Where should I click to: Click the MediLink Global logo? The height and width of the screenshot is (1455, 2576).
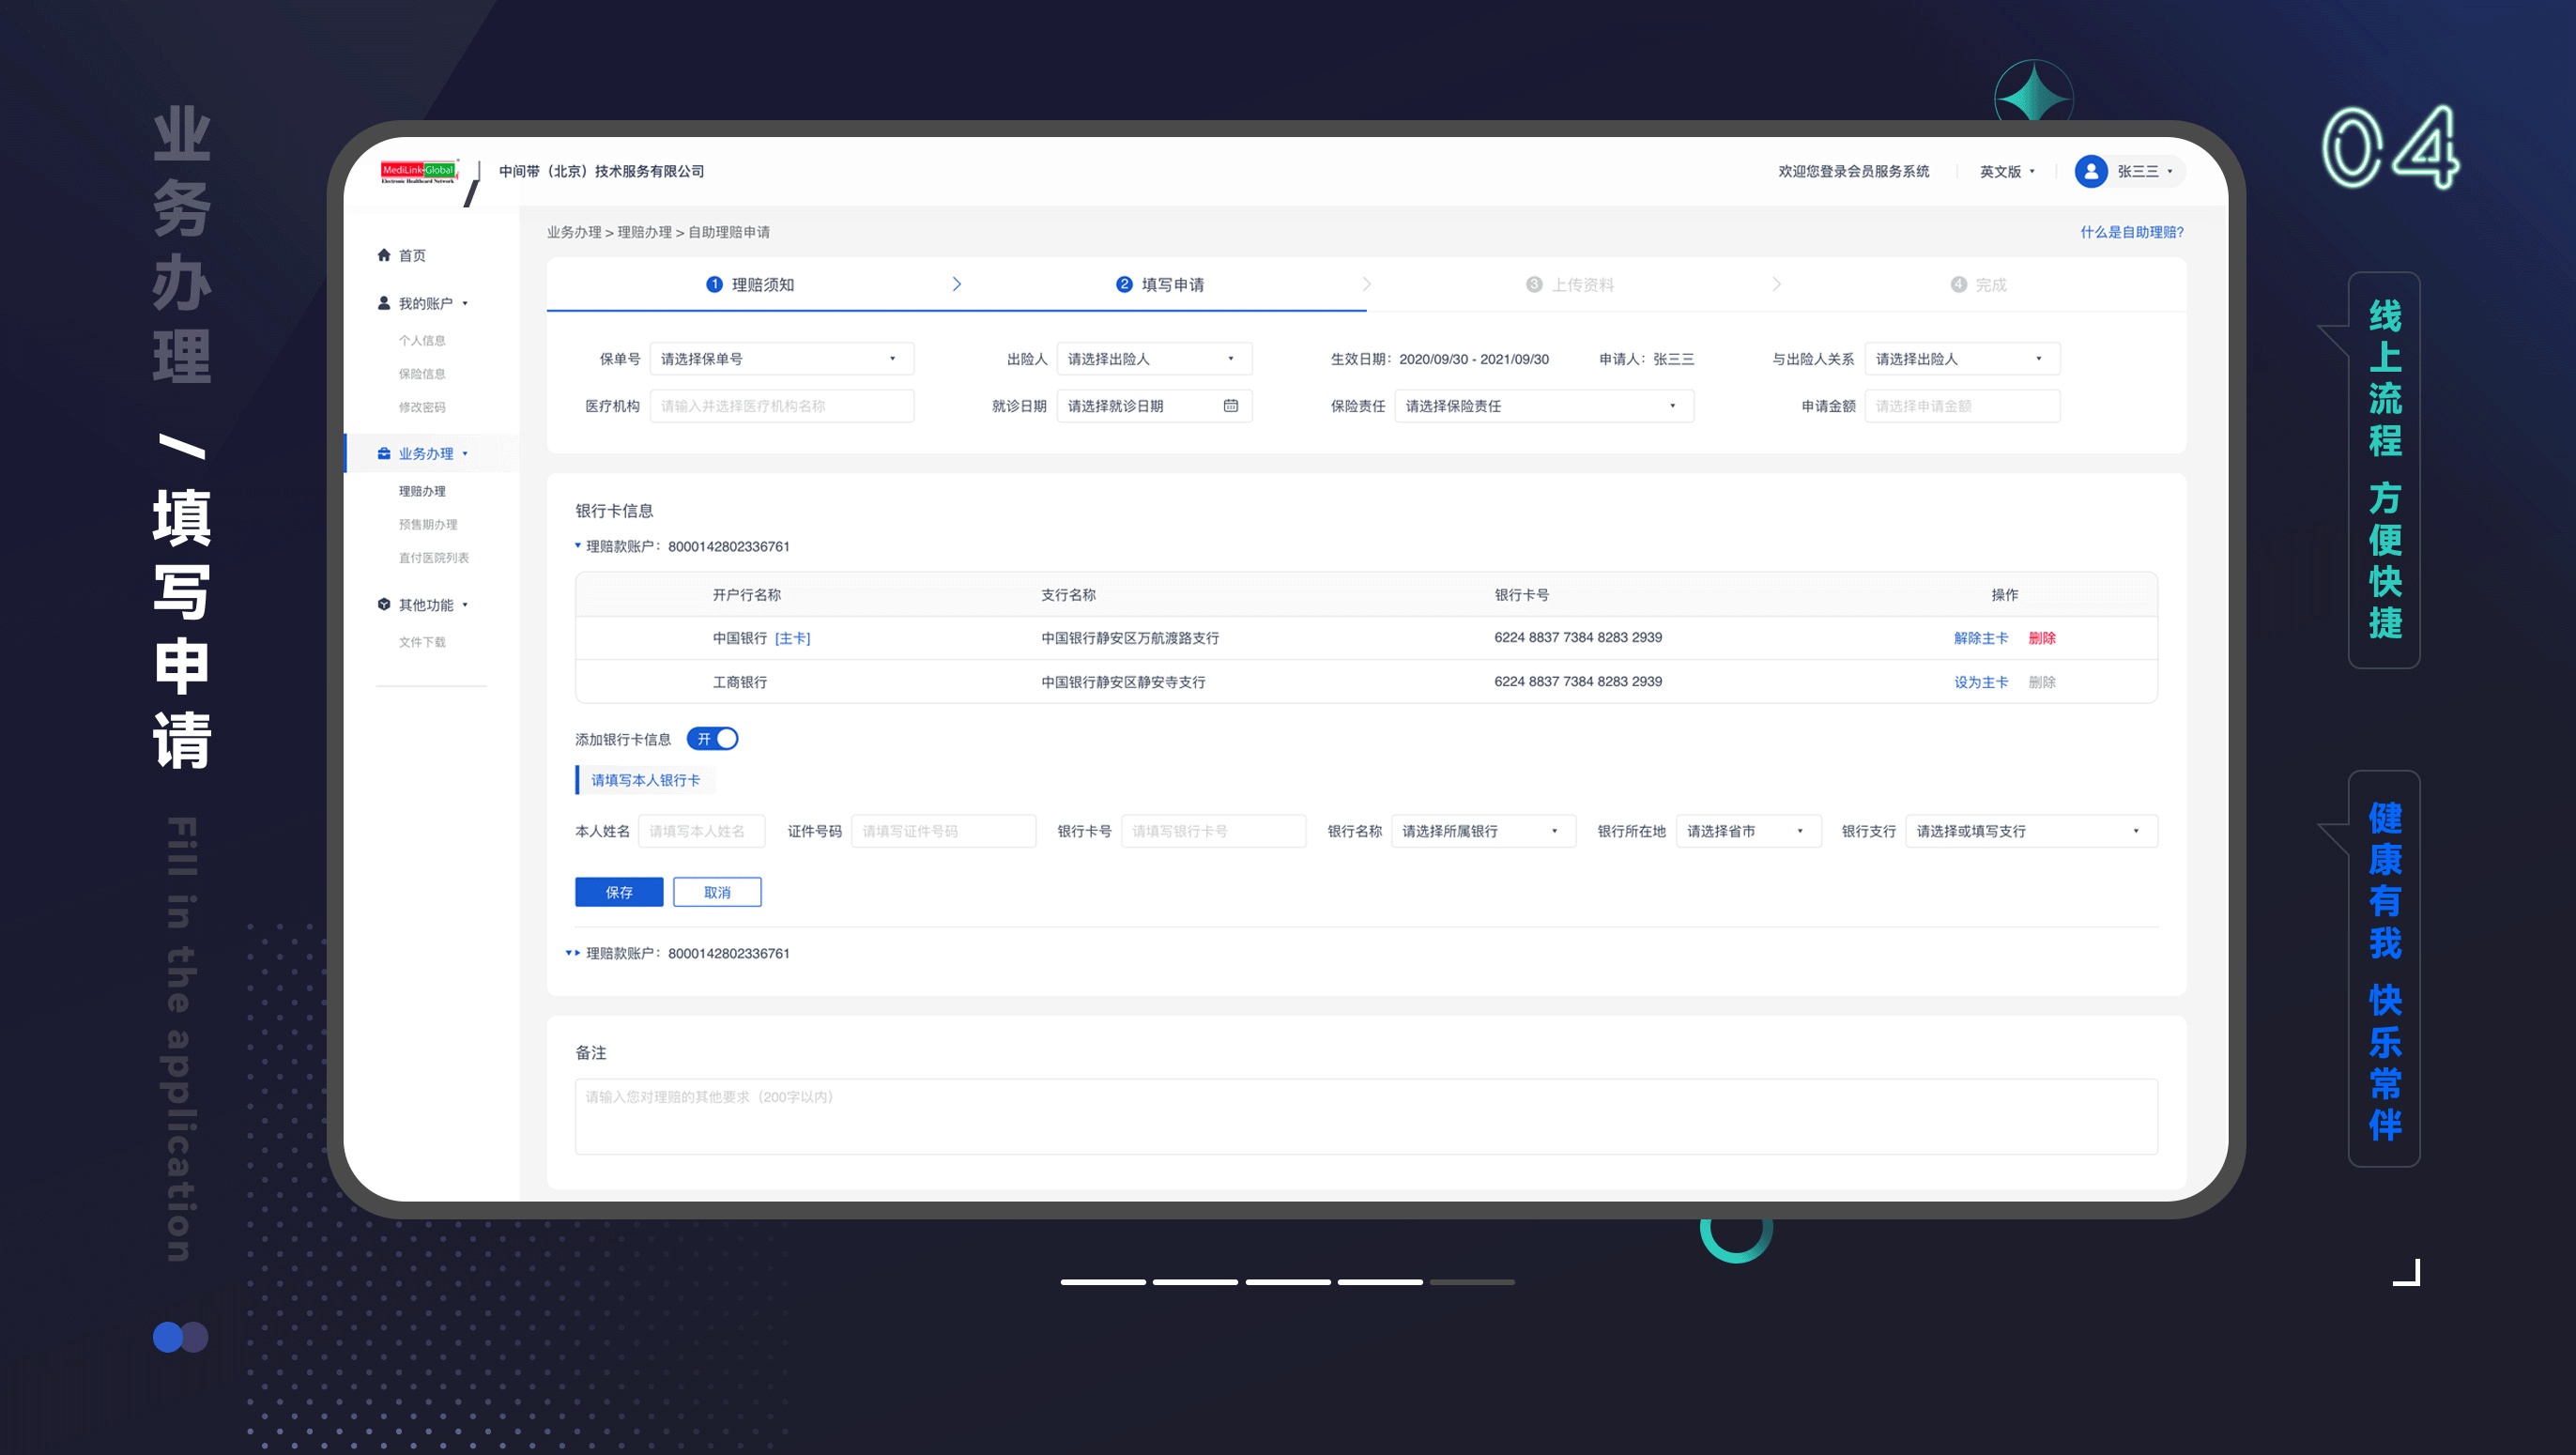419,172
